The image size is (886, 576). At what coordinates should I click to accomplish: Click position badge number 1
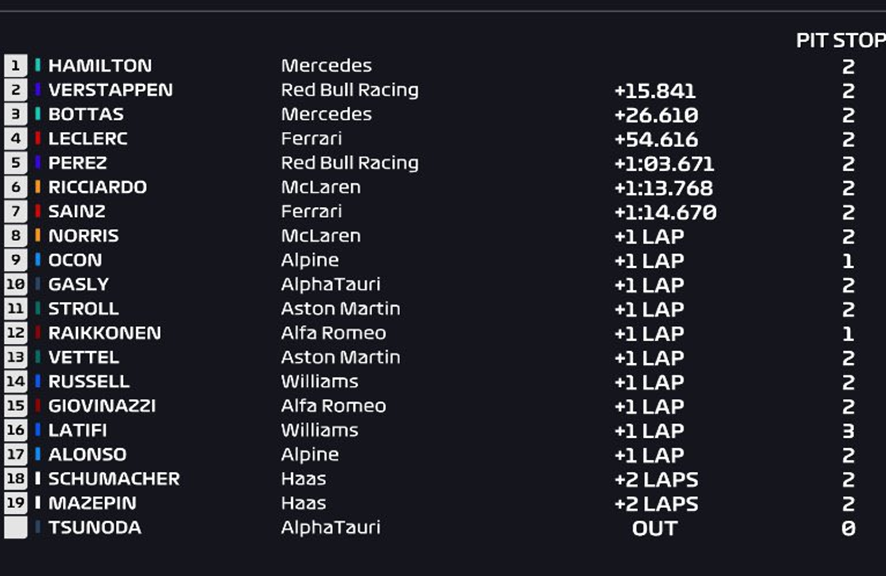click(15, 66)
